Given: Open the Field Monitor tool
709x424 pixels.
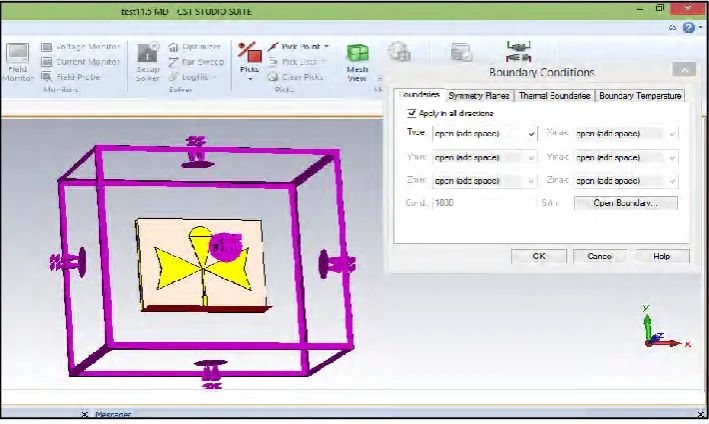Looking at the screenshot, I should [18, 62].
